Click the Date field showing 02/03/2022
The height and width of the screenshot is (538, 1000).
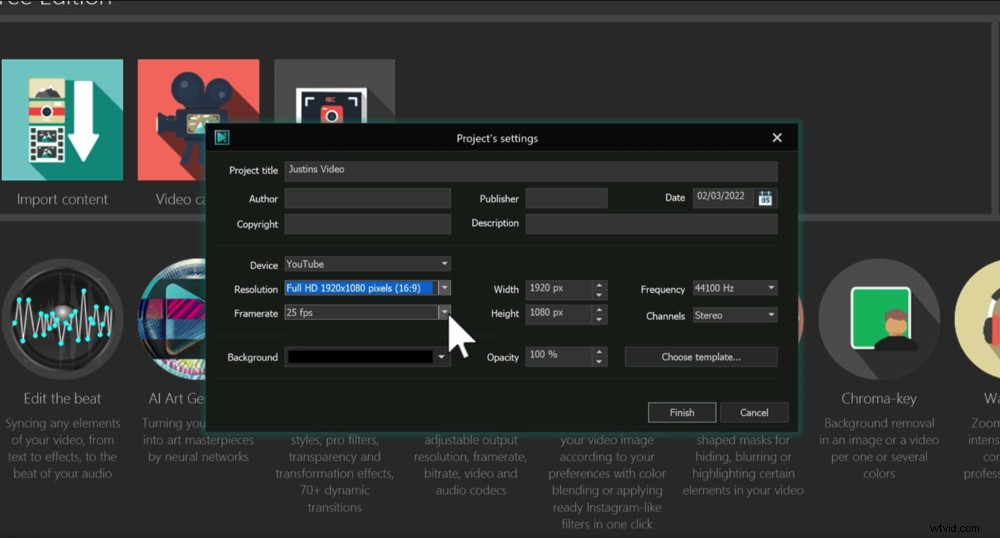723,197
